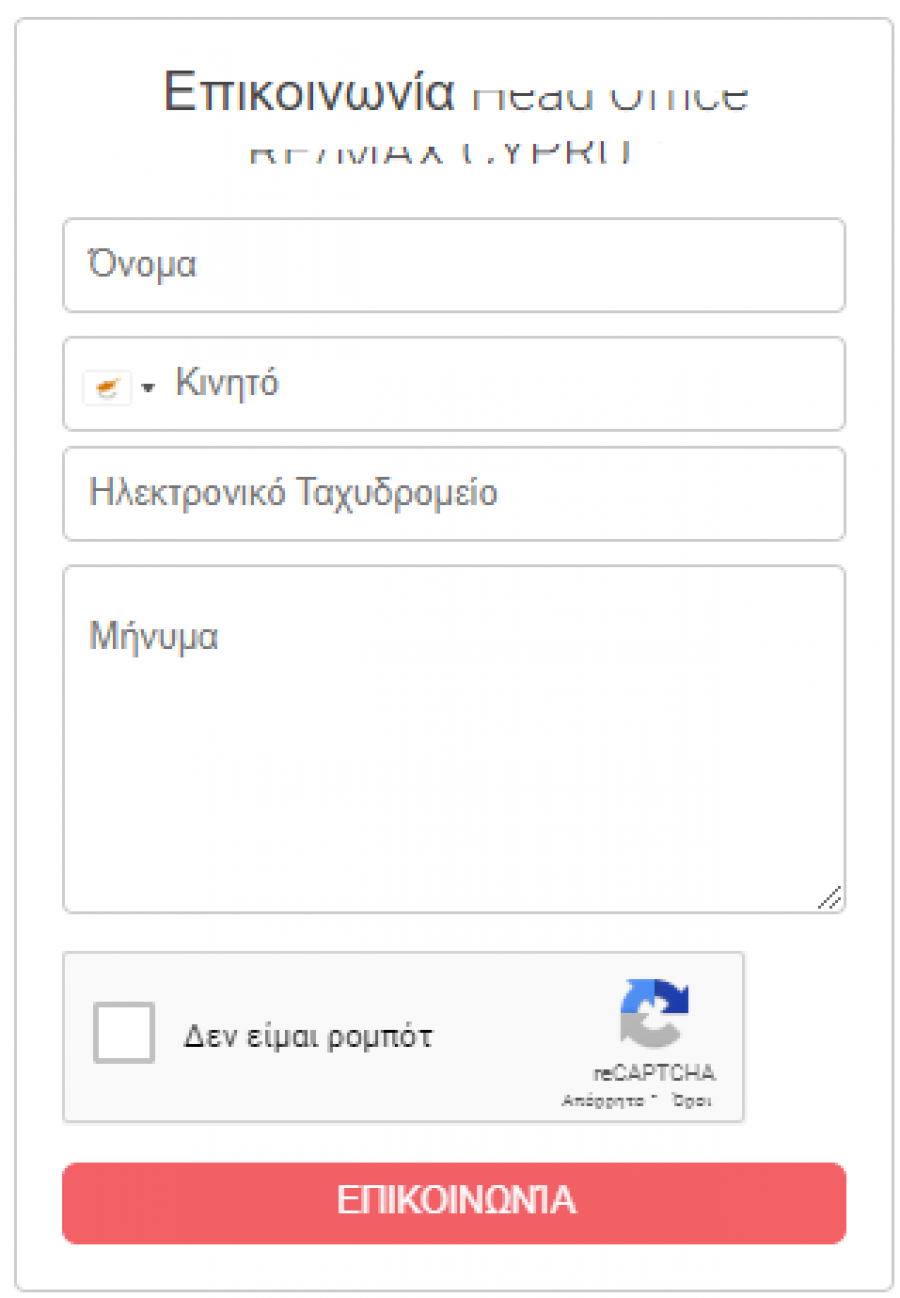Image resolution: width=900 pixels, height=1298 pixels.
Task: Click the reCAPTCHA logo
Action: (x=655, y=1013)
